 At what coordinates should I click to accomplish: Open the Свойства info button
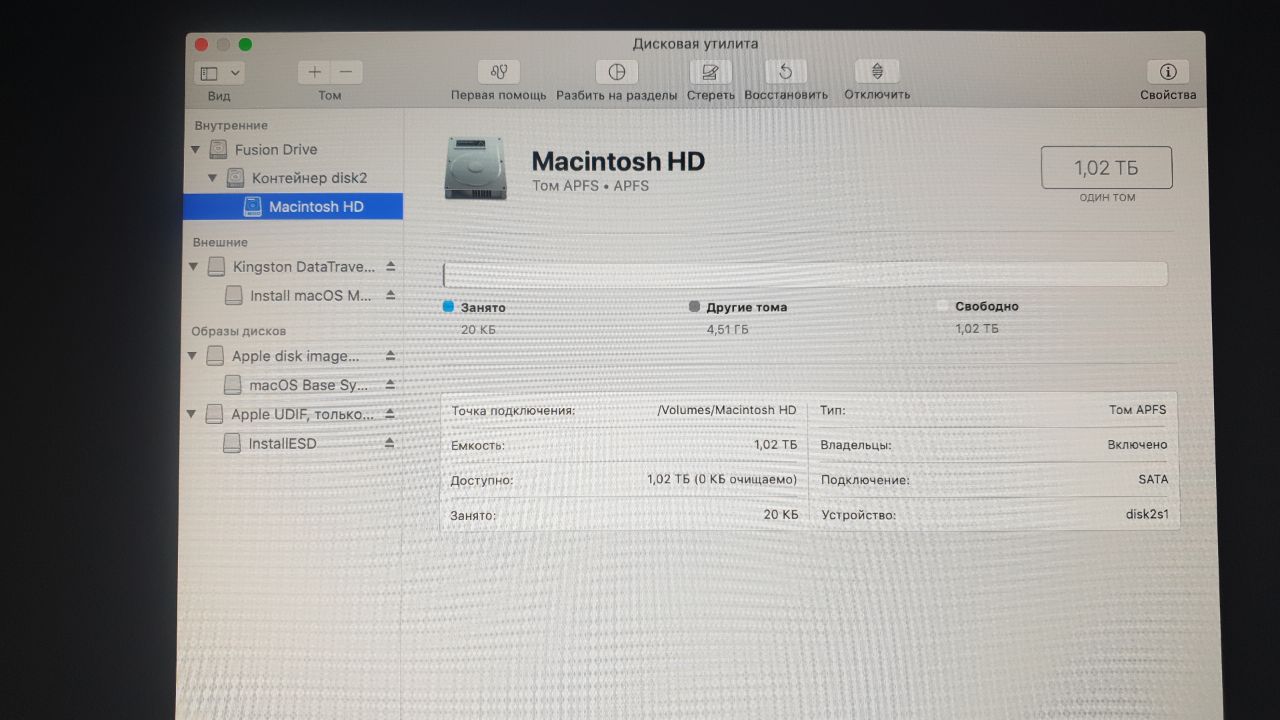point(1167,72)
